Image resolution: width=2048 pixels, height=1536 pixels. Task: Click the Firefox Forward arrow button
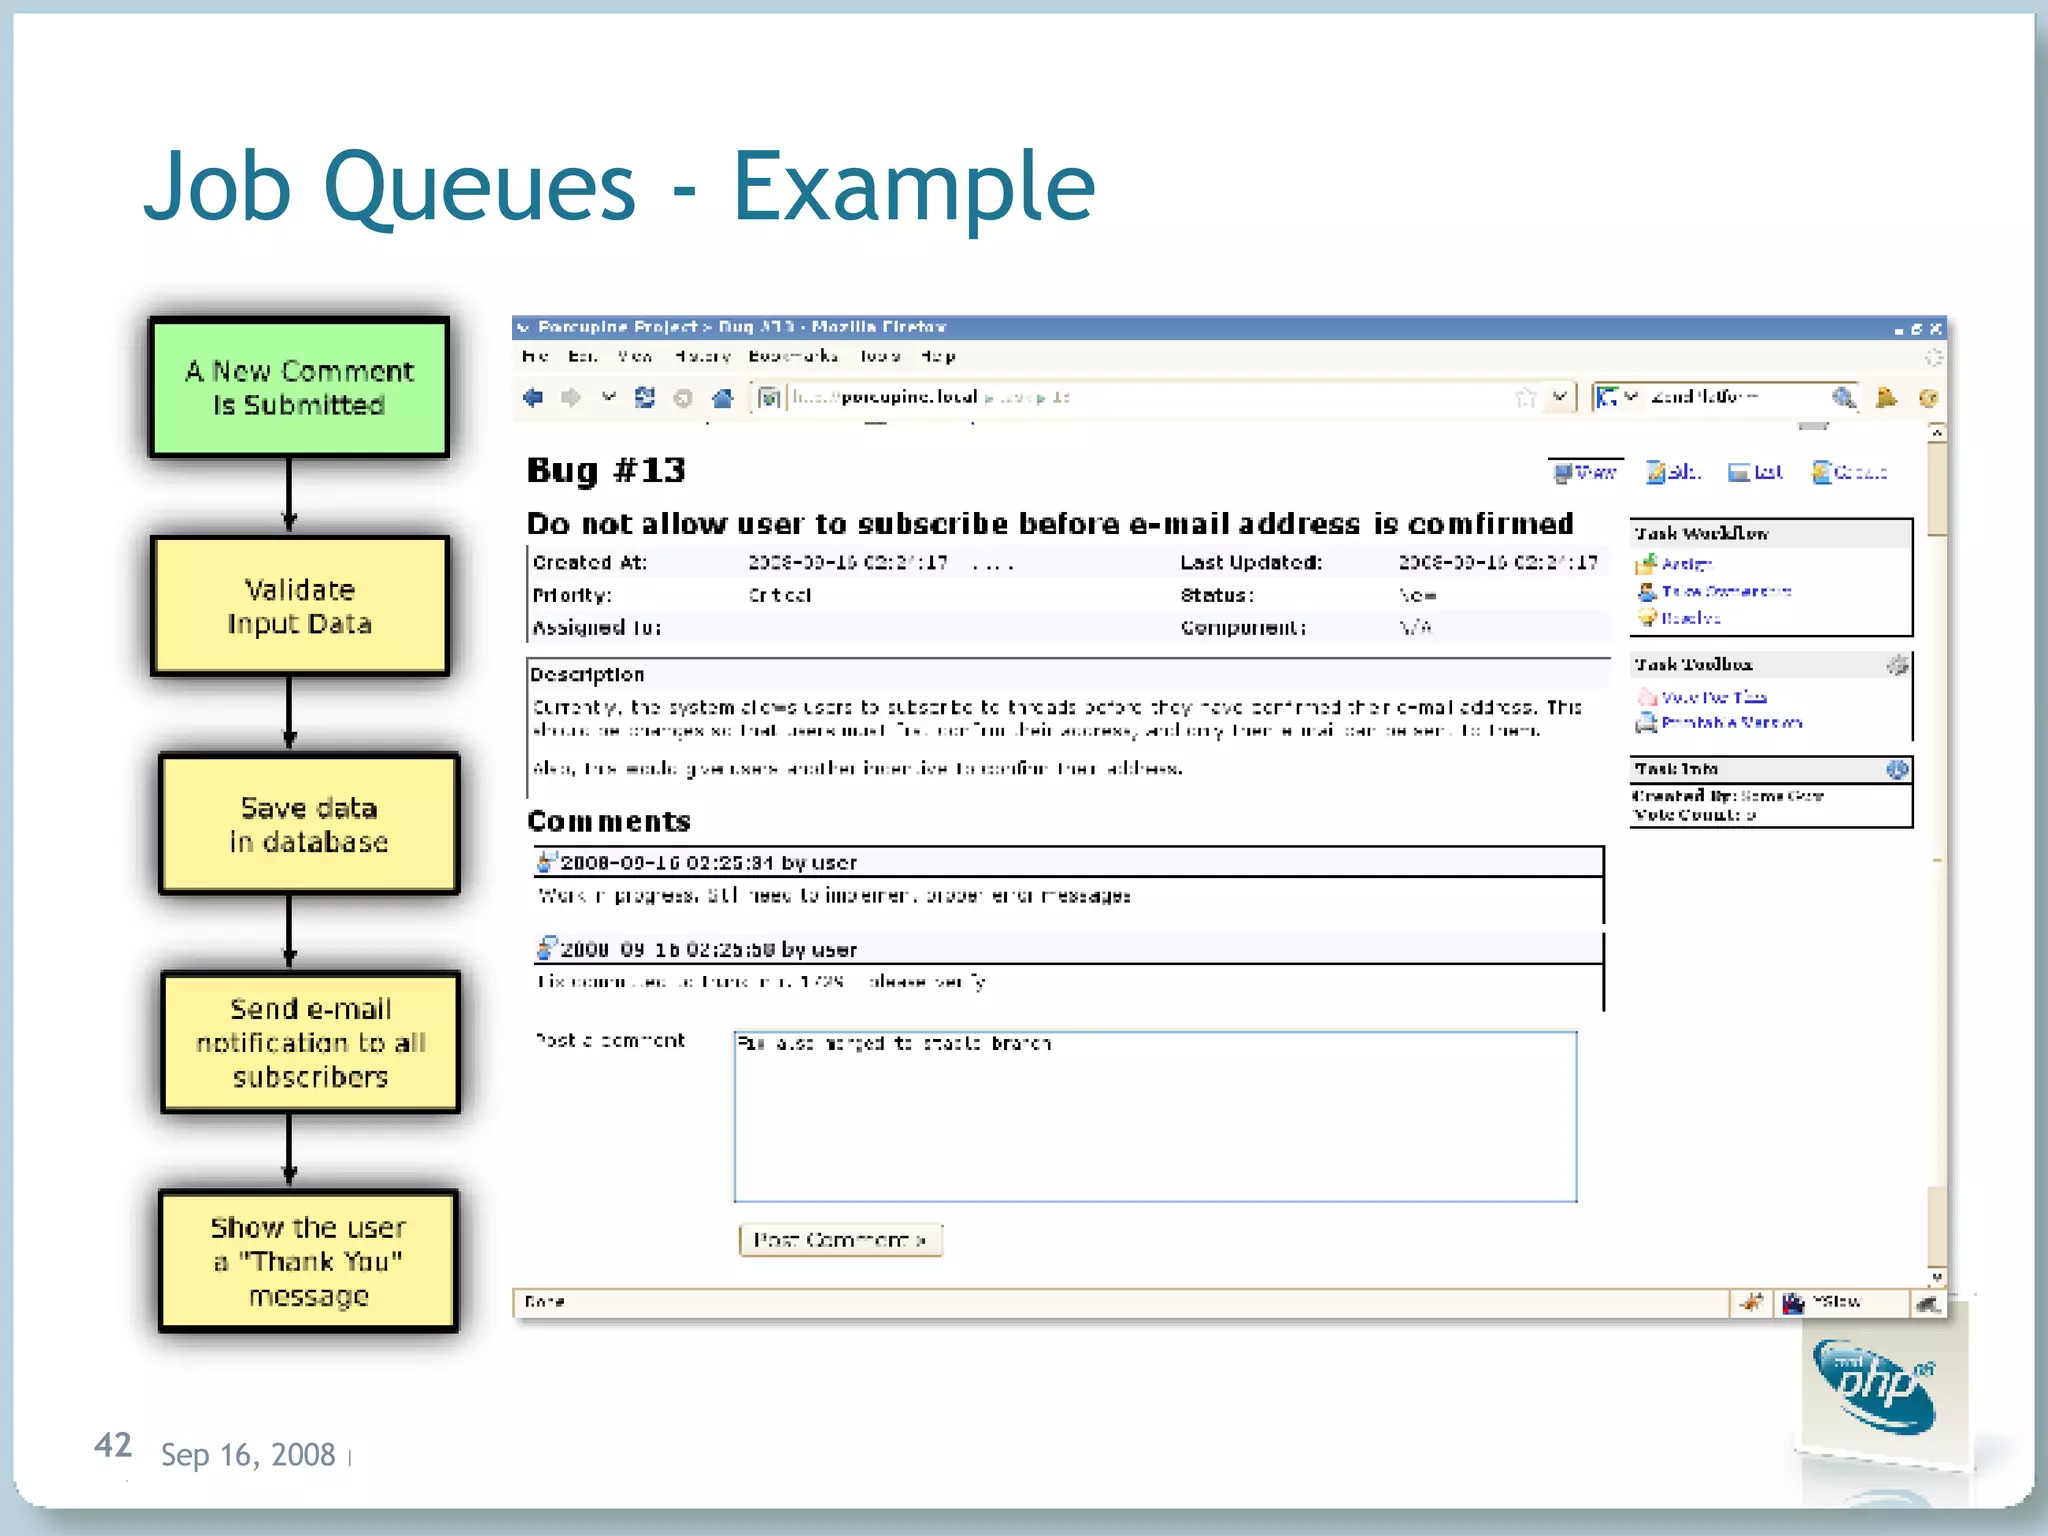[571, 397]
